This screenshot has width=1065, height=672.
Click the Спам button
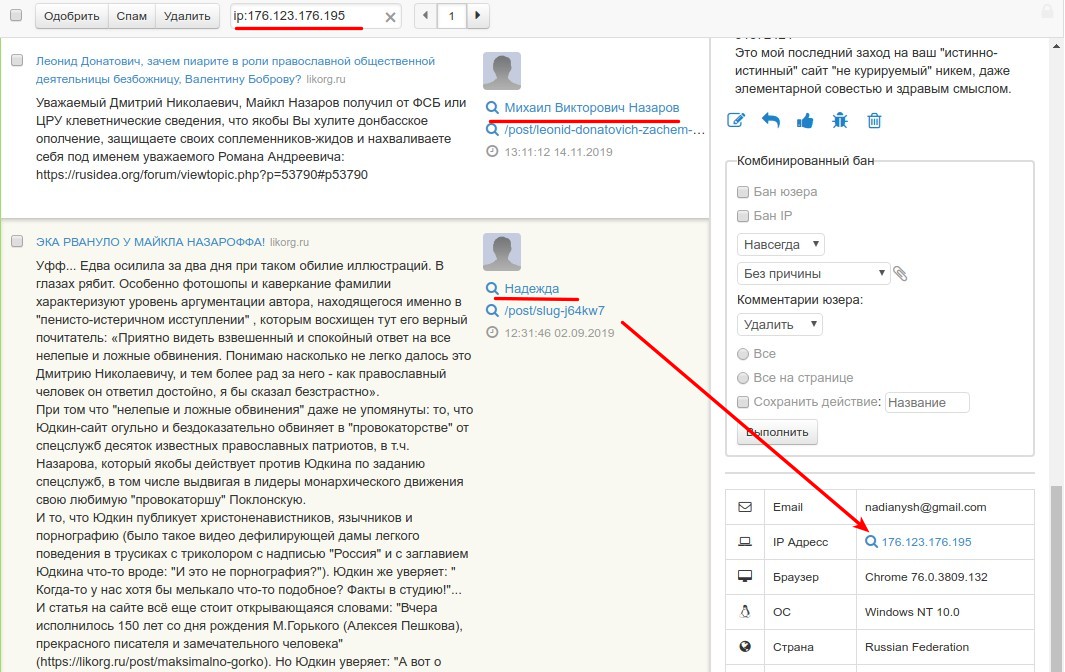point(132,16)
